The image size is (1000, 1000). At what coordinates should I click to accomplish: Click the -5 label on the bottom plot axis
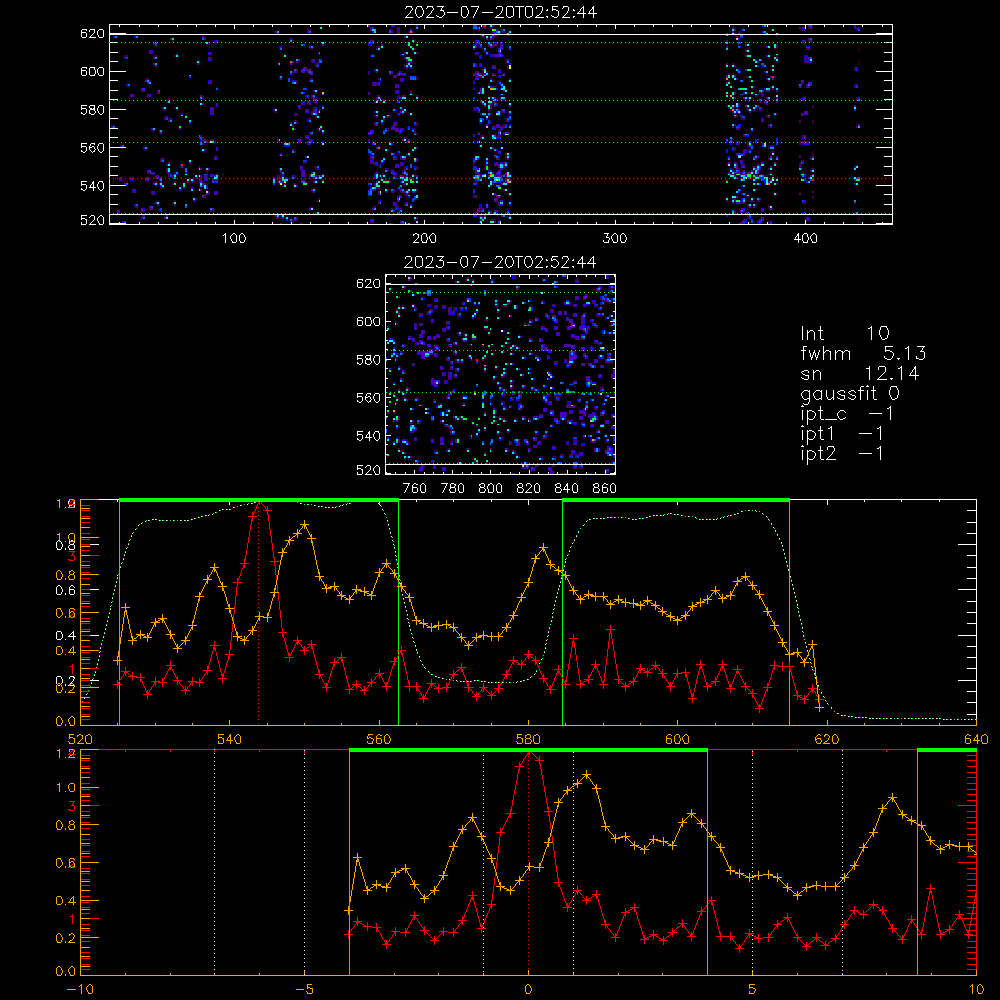point(304,990)
